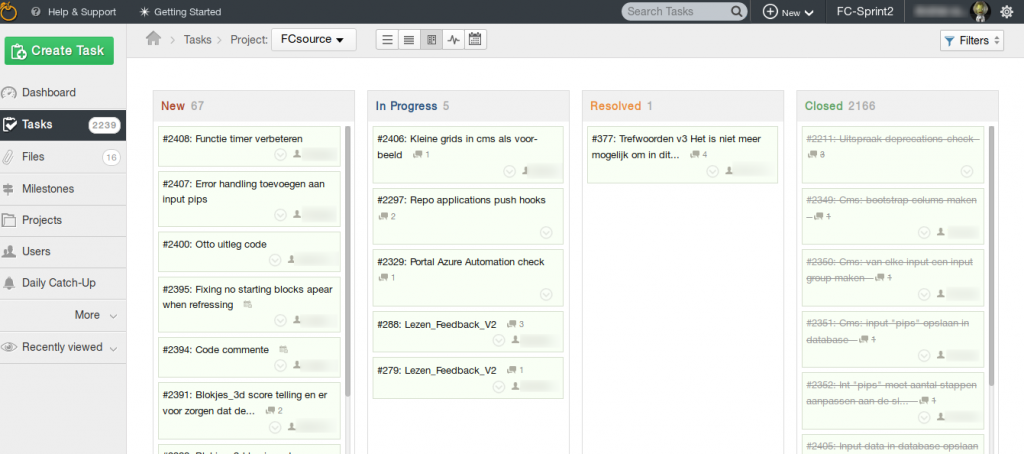Open action circle on task #2408

[x=280, y=155]
